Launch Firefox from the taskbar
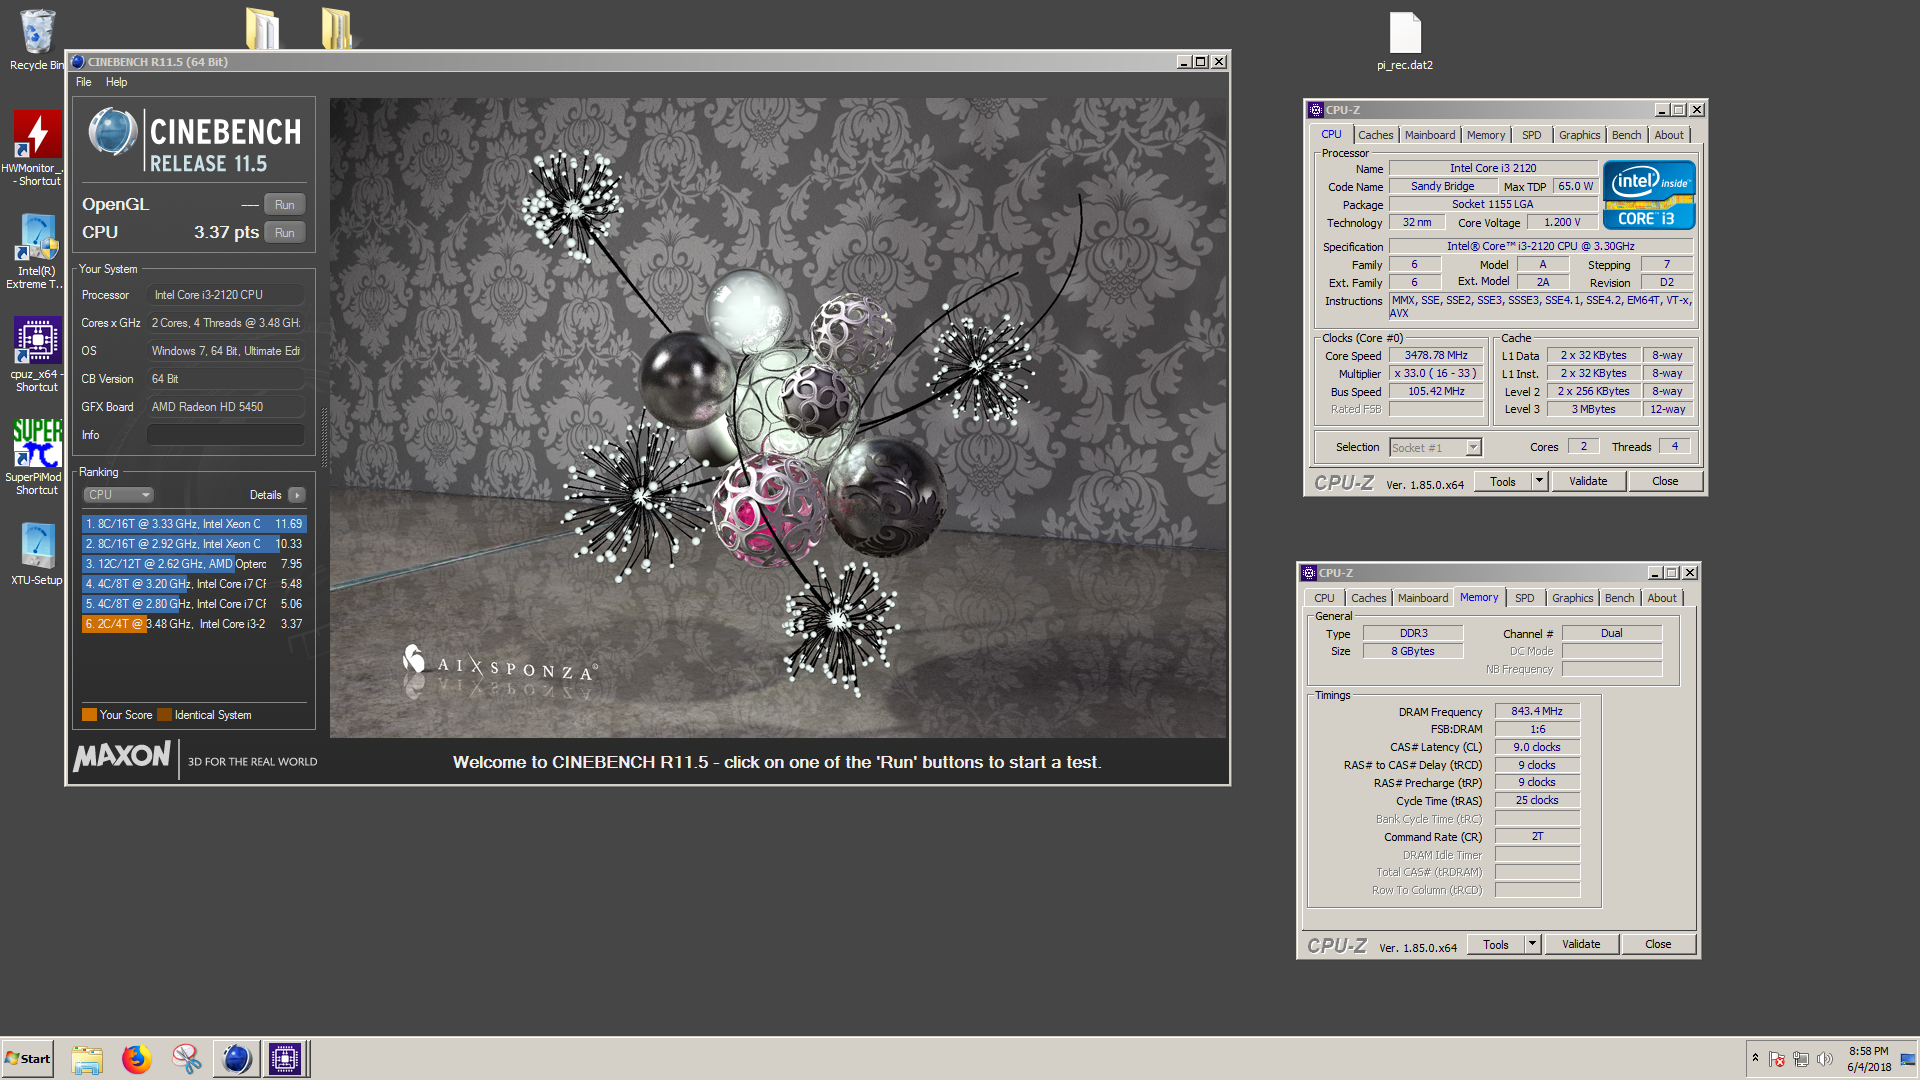The width and height of the screenshot is (1920, 1080). (x=137, y=1059)
